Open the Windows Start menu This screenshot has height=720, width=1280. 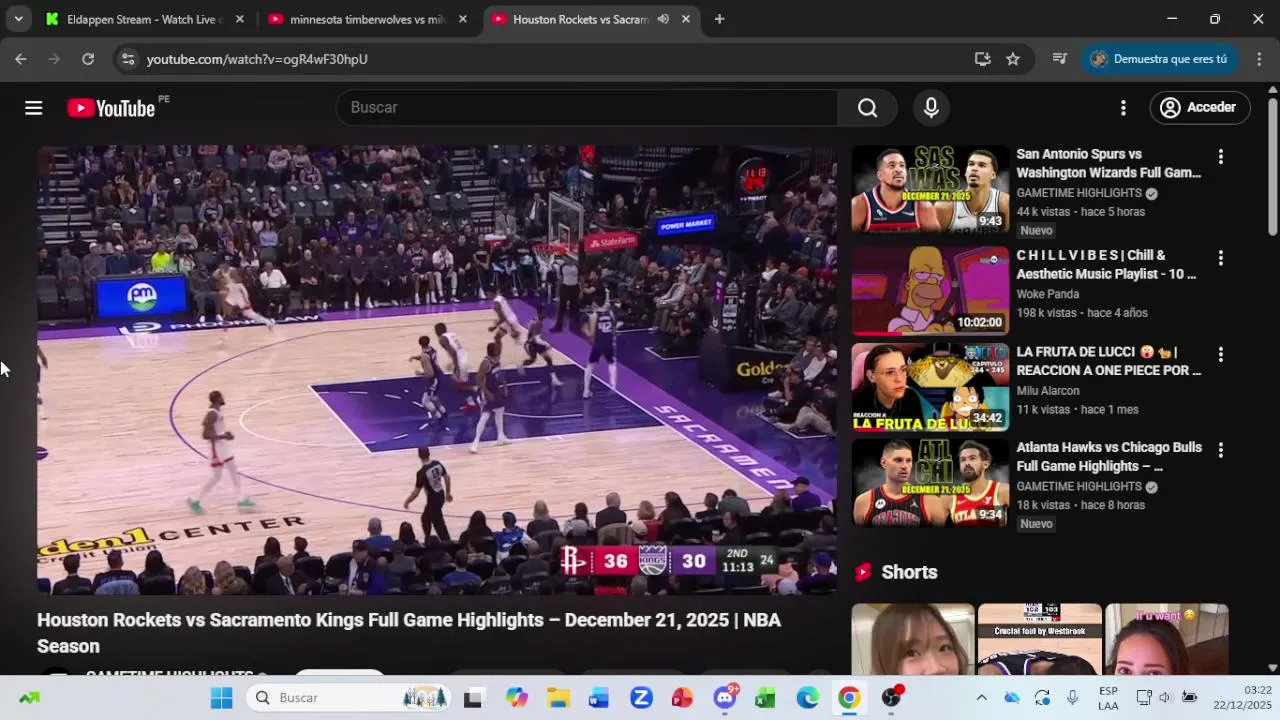coord(221,698)
